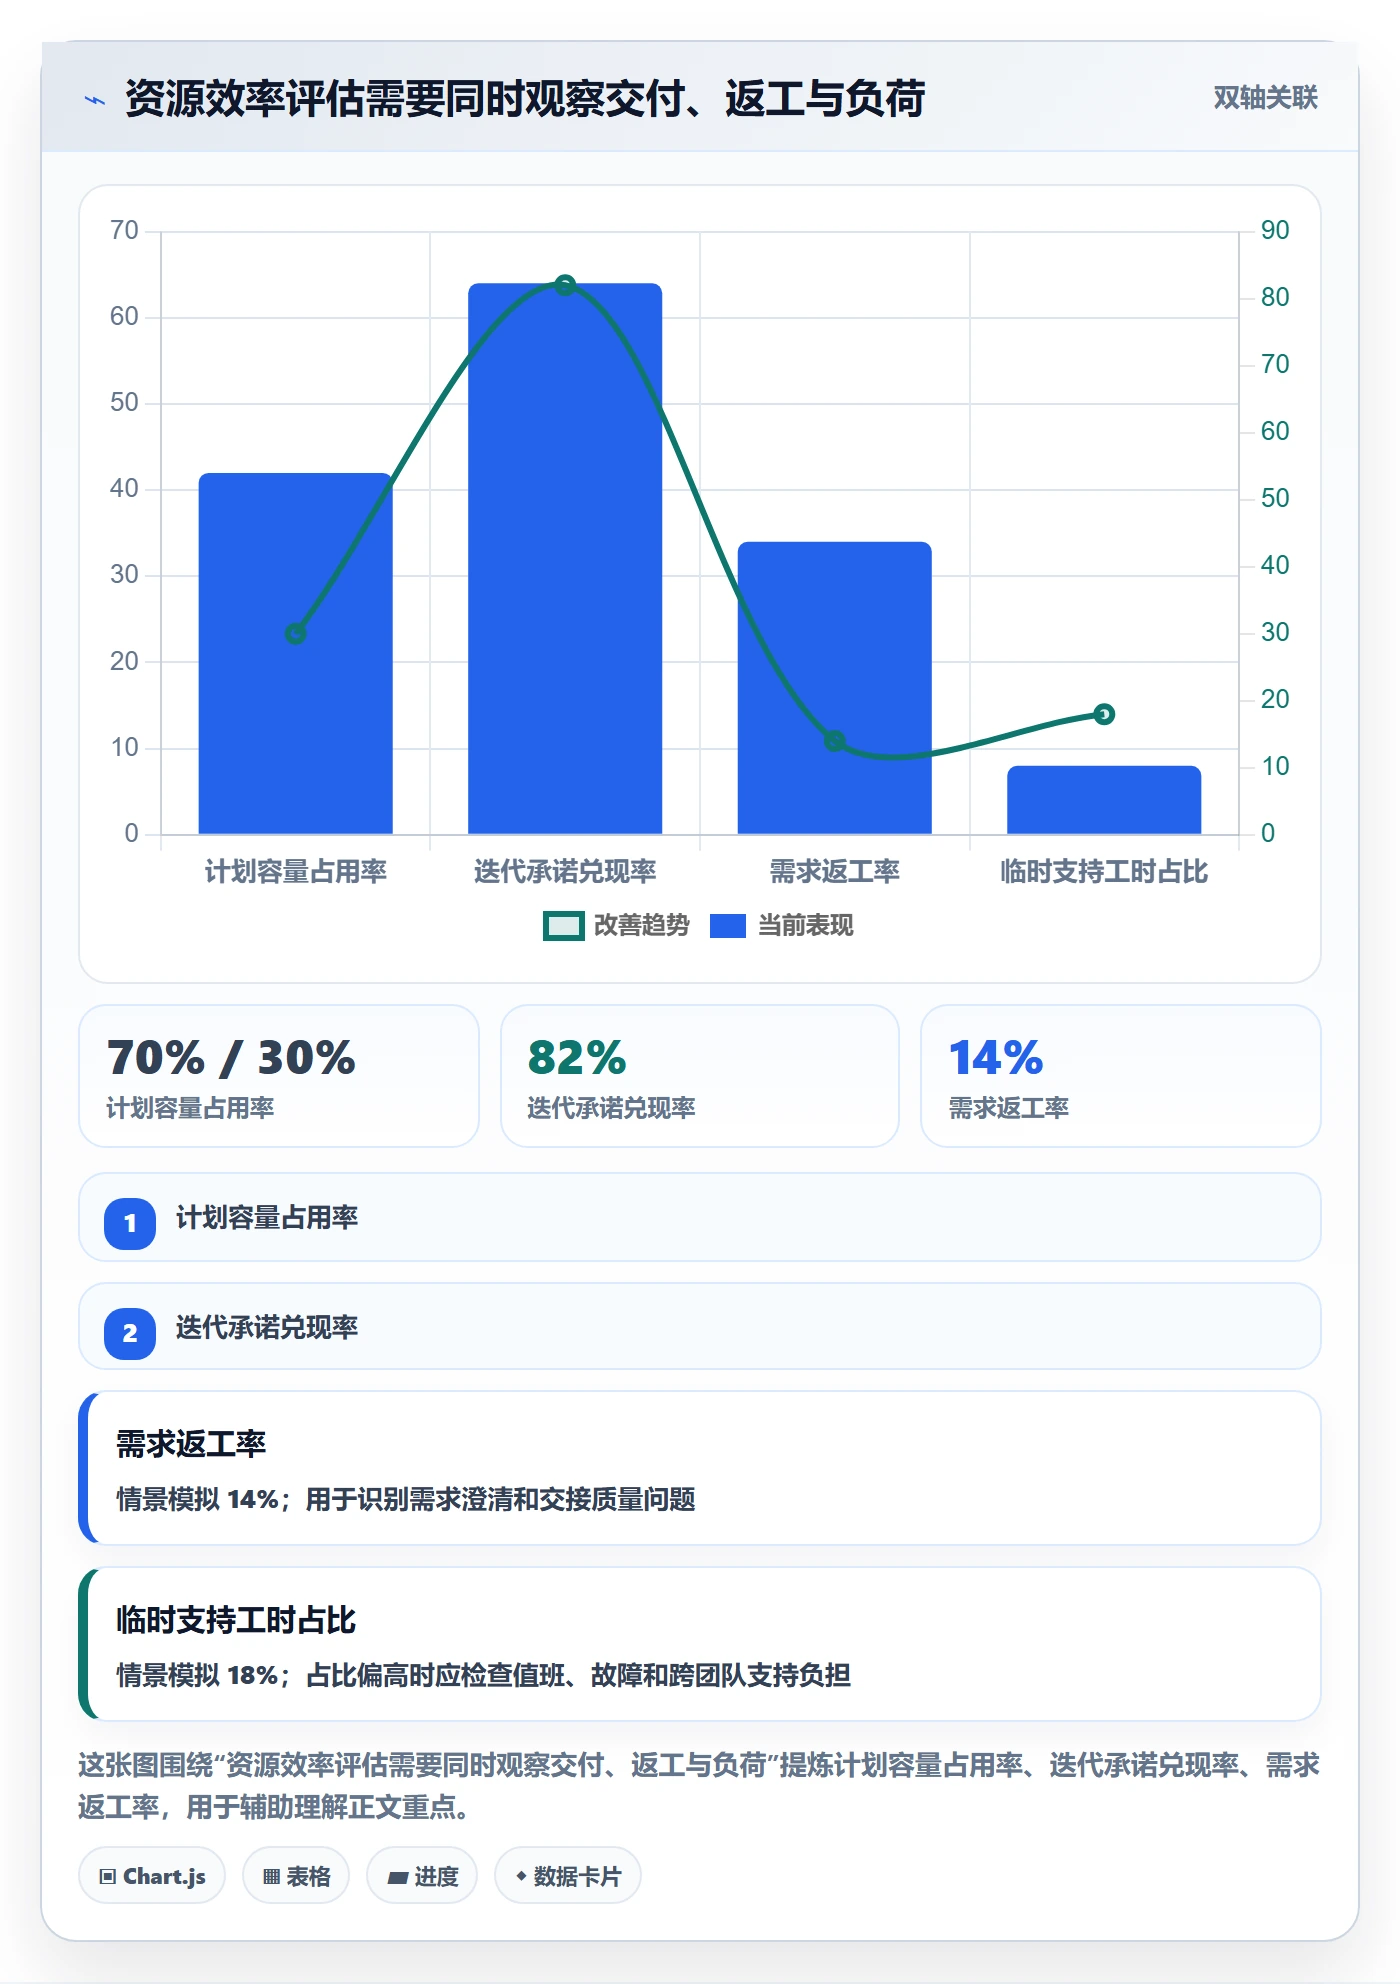Image resolution: width=1400 pixels, height=1984 pixels.
Task: Click the lightning bolt icon beside the title
Action: click(x=95, y=100)
